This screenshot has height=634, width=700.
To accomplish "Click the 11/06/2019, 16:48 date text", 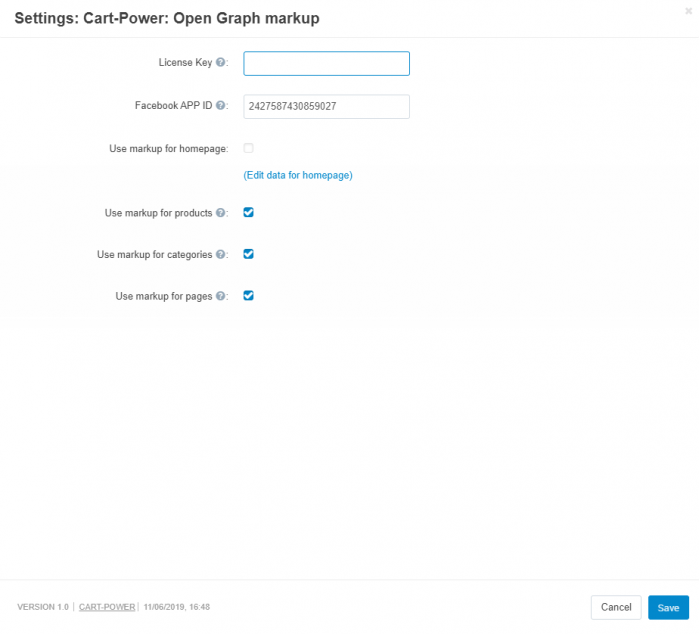I will [x=177, y=607].
